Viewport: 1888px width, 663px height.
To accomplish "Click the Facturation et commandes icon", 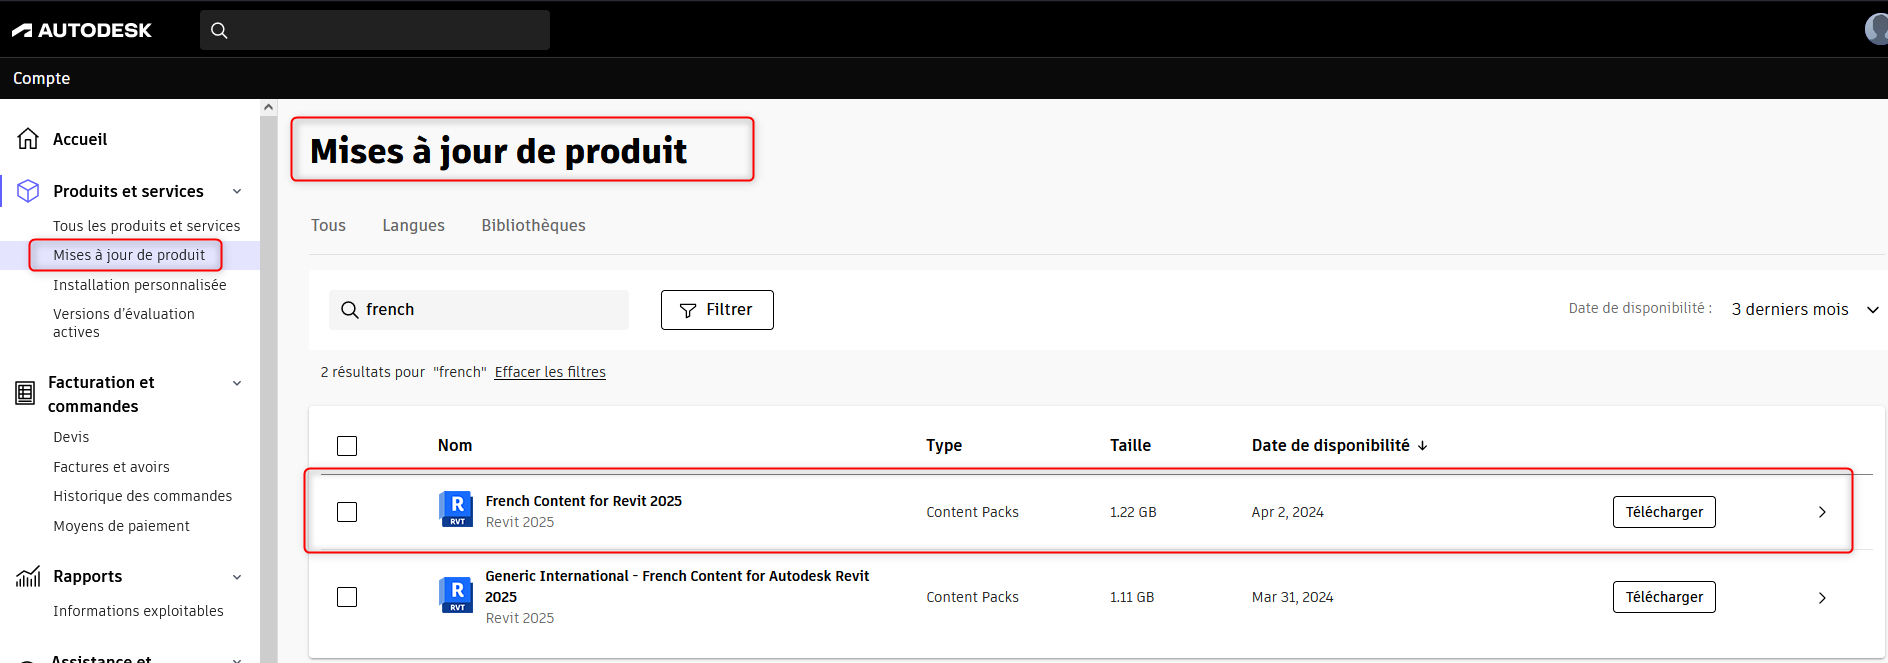I will (26, 394).
